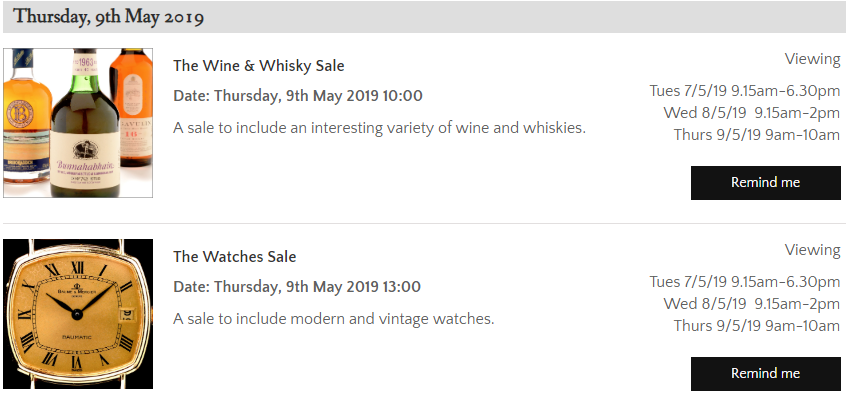Click the Viewing label for the whisky sale
Image resolution: width=850 pixels, height=402 pixels.
pyautogui.click(x=812, y=59)
